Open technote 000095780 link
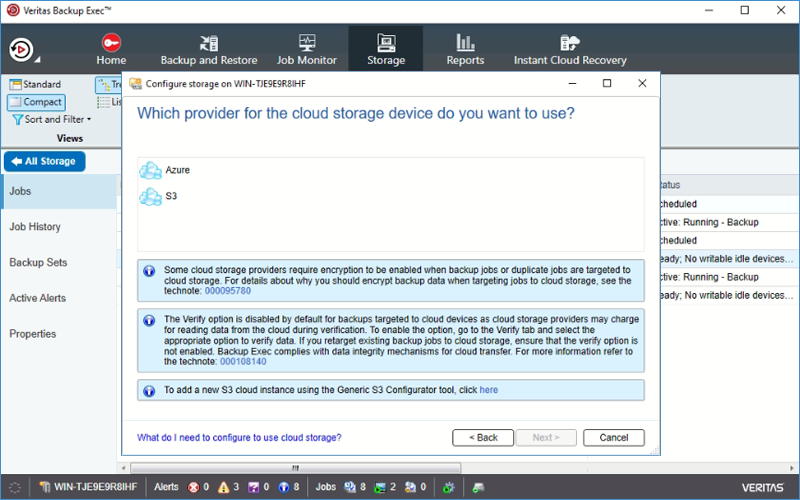 pyautogui.click(x=228, y=291)
